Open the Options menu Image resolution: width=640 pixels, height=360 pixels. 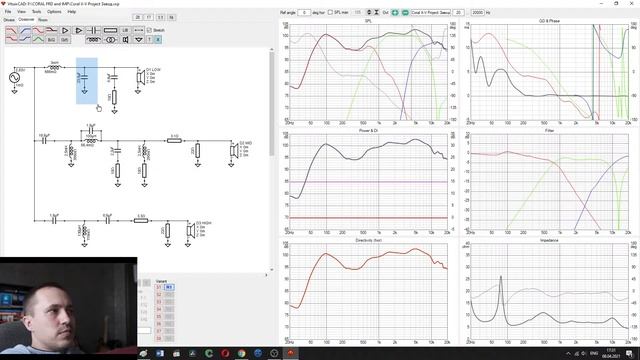pos(54,12)
